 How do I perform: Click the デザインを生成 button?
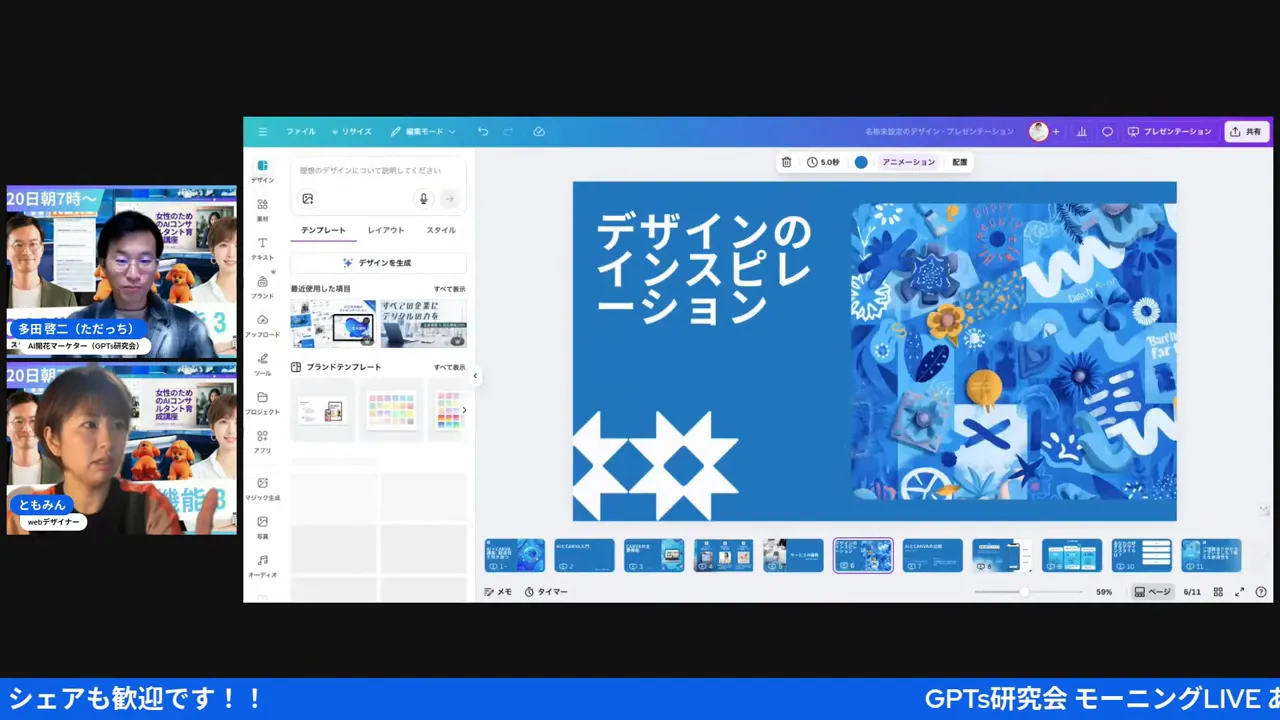(377, 262)
